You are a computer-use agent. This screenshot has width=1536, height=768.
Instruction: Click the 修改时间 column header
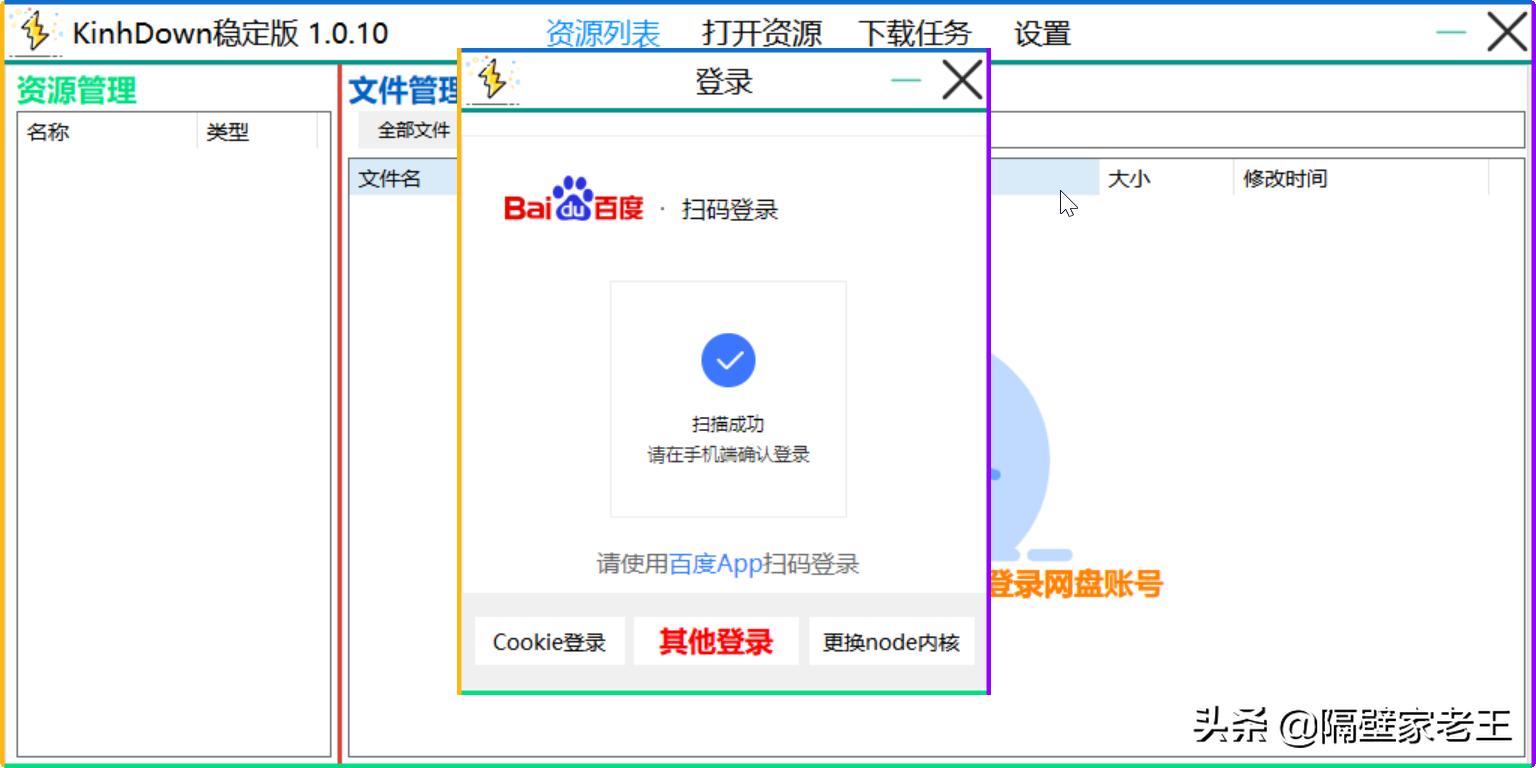point(1285,178)
